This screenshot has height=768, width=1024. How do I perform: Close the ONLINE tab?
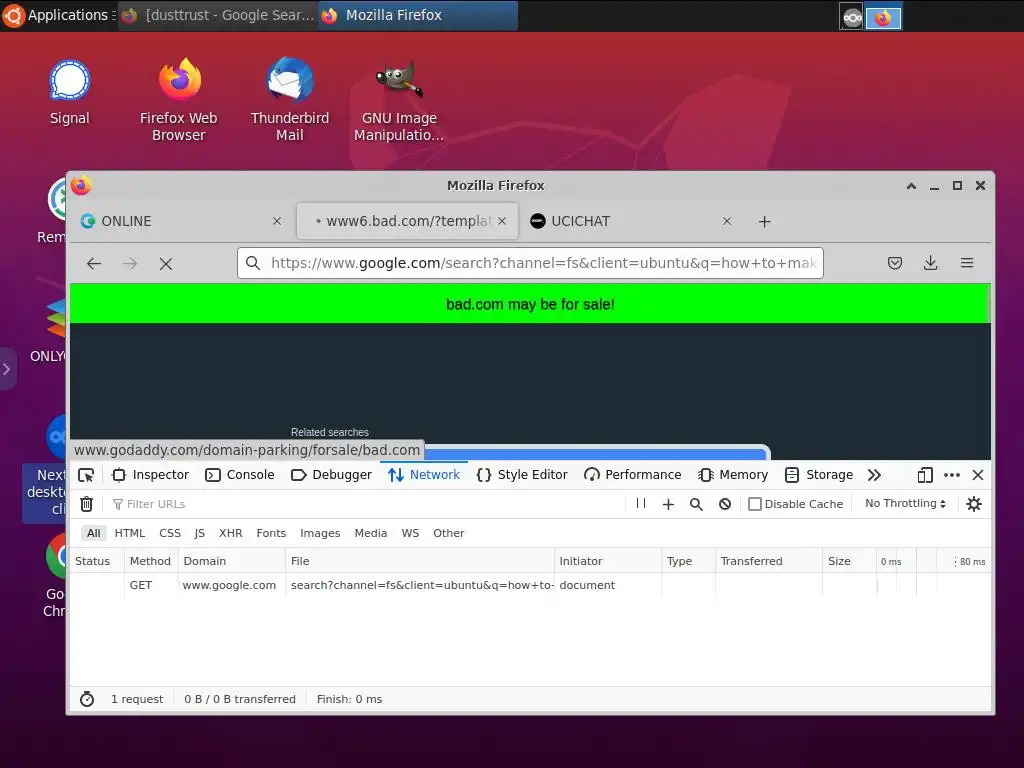tap(277, 221)
